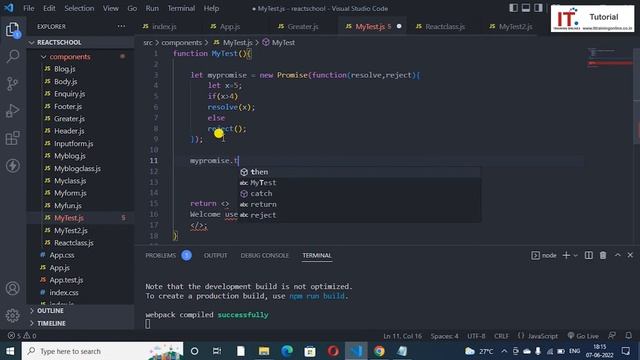Toggle bottom panel layout icon

[x=526, y=8]
